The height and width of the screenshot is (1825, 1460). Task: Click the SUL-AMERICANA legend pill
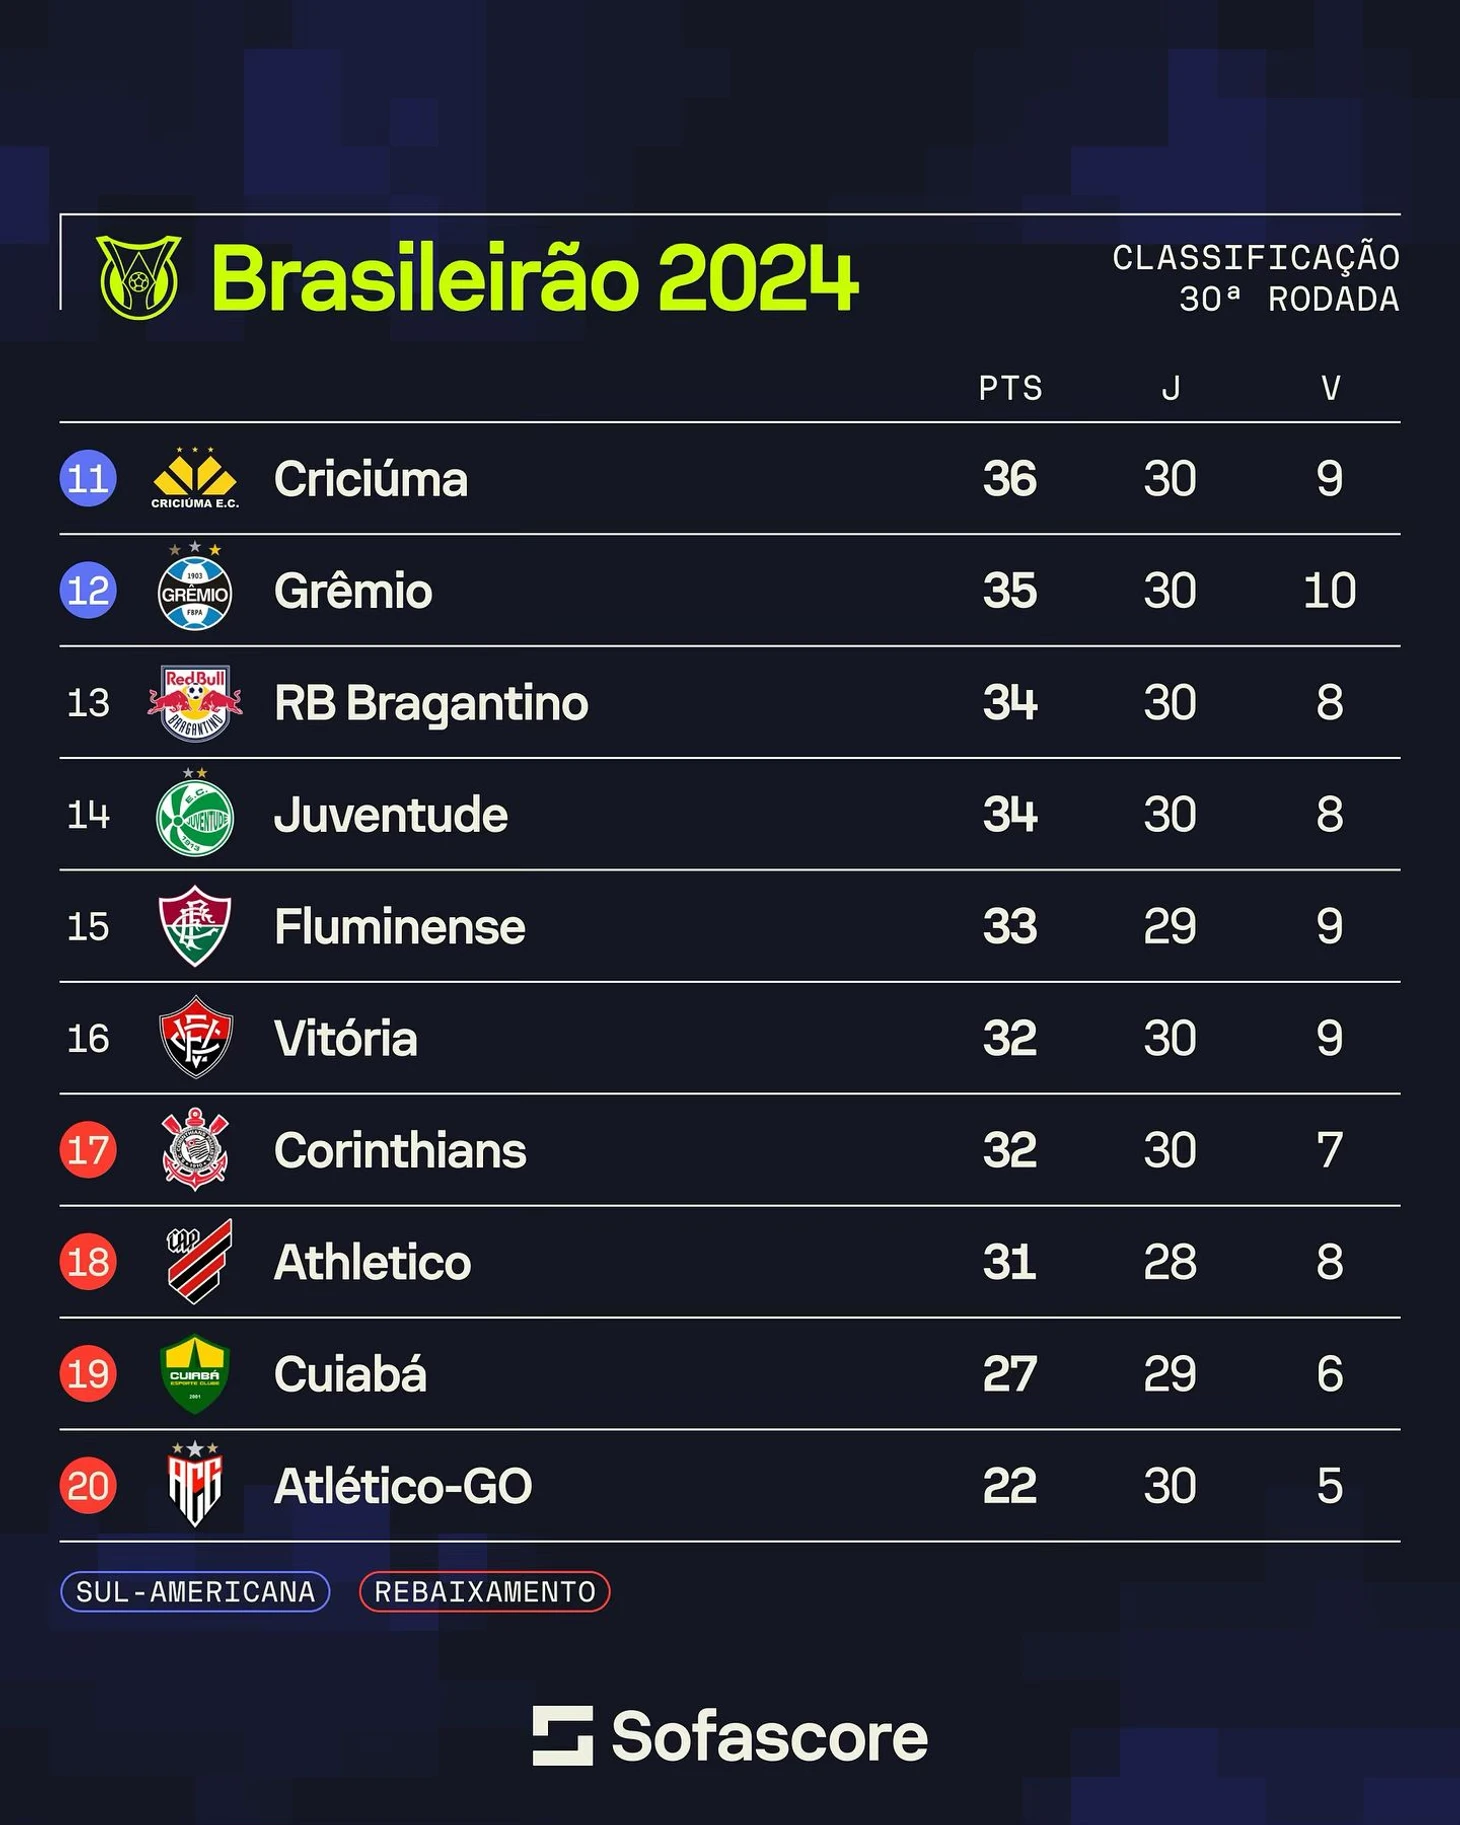click(x=195, y=1592)
